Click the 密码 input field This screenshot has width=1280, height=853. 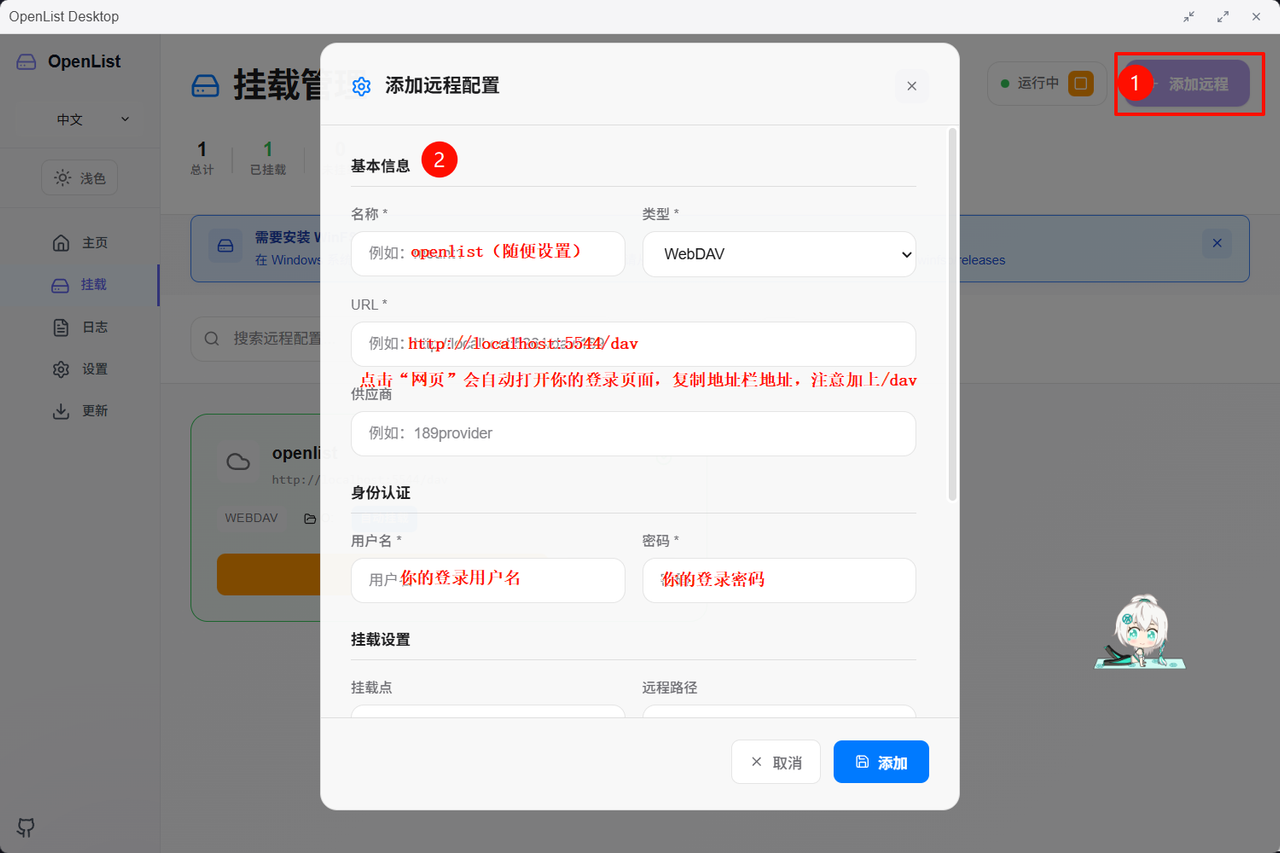tap(779, 580)
